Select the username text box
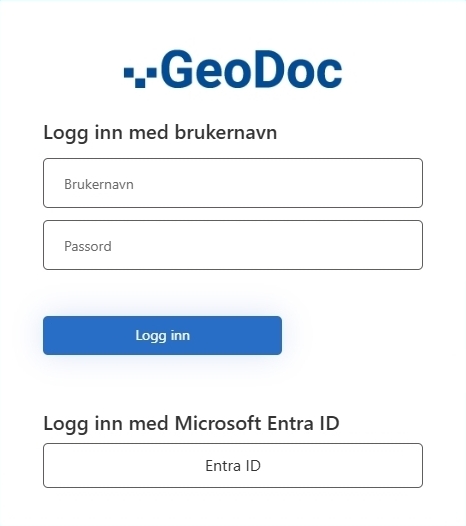466x526 pixels. pos(233,183)
